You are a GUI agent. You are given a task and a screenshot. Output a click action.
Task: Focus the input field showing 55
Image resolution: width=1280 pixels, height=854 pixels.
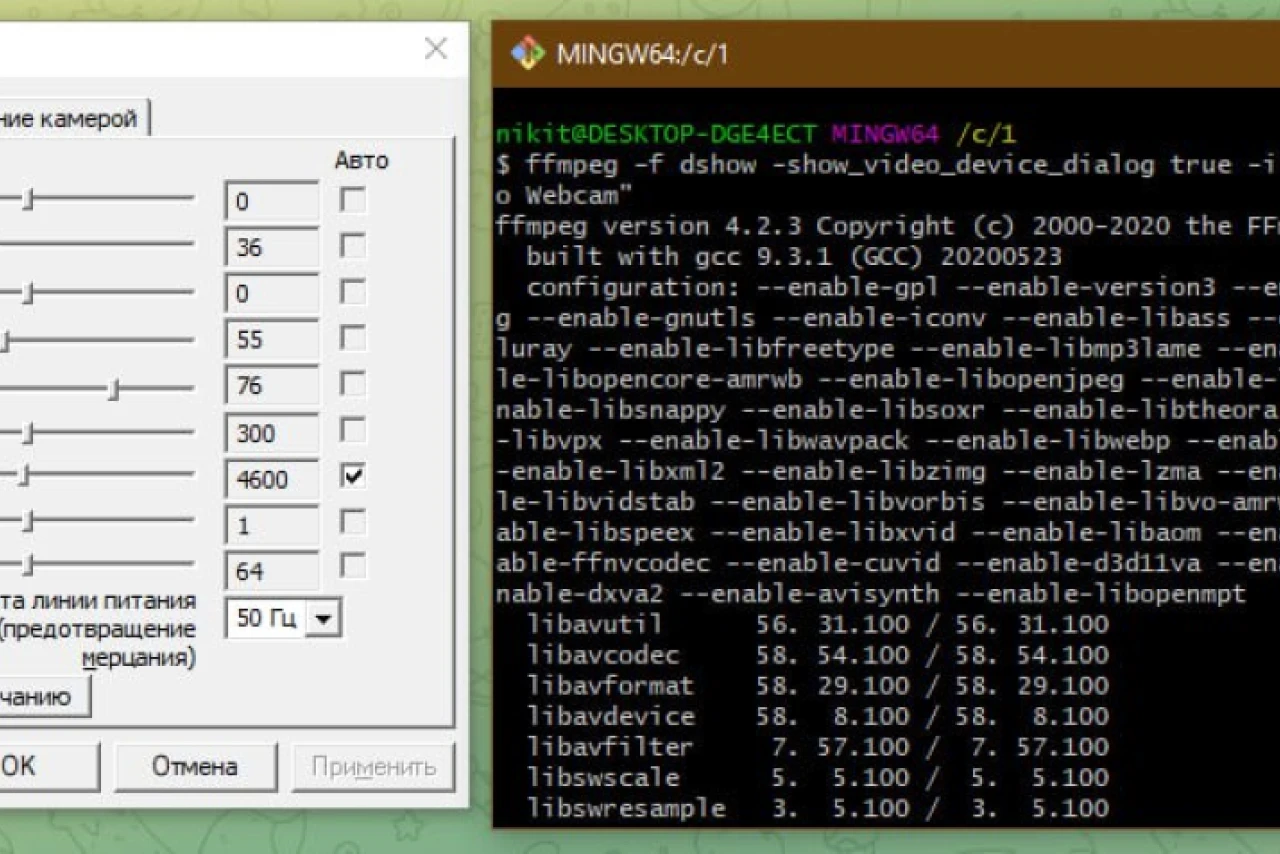[272, 339]
